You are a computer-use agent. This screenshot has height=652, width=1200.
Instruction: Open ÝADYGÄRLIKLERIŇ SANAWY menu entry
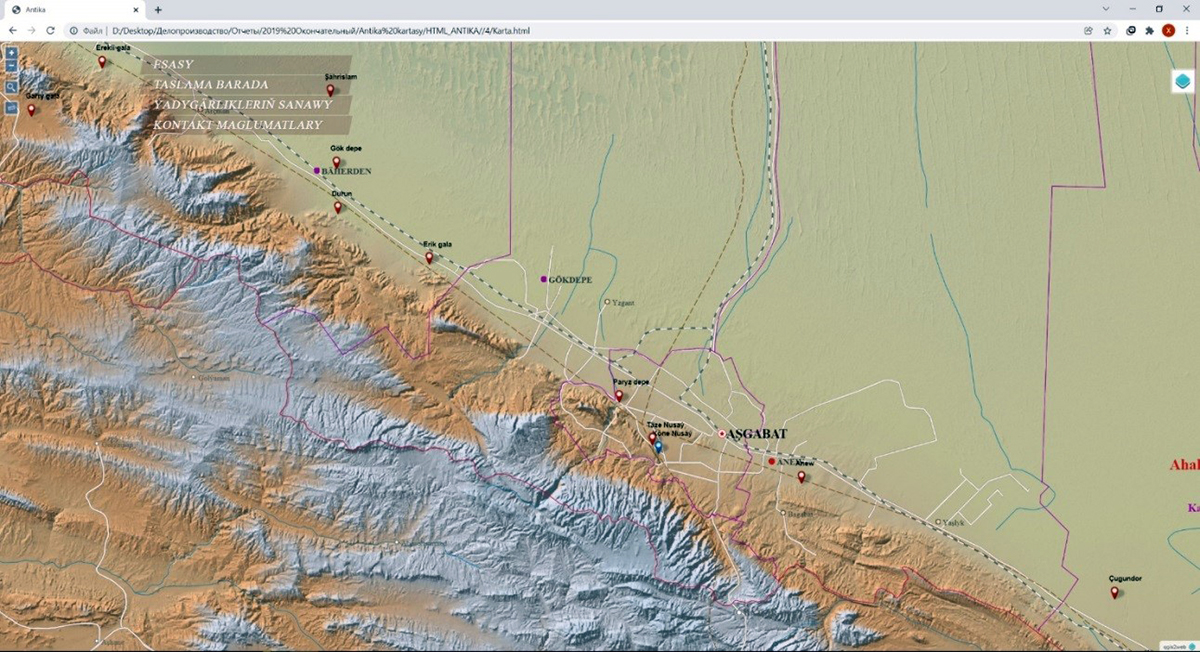[x=242, y=105]
